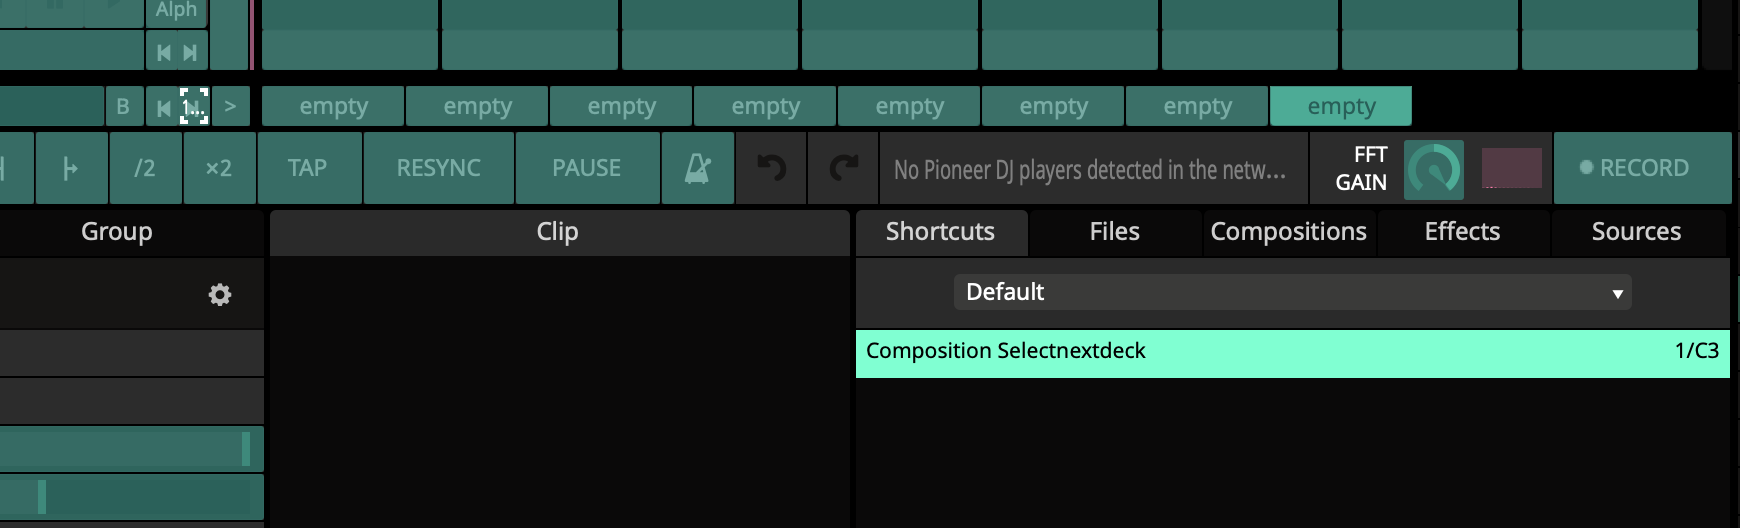Switch to the Files tab
This screenshot has height=528, width=1740.
click(1114, 232)
